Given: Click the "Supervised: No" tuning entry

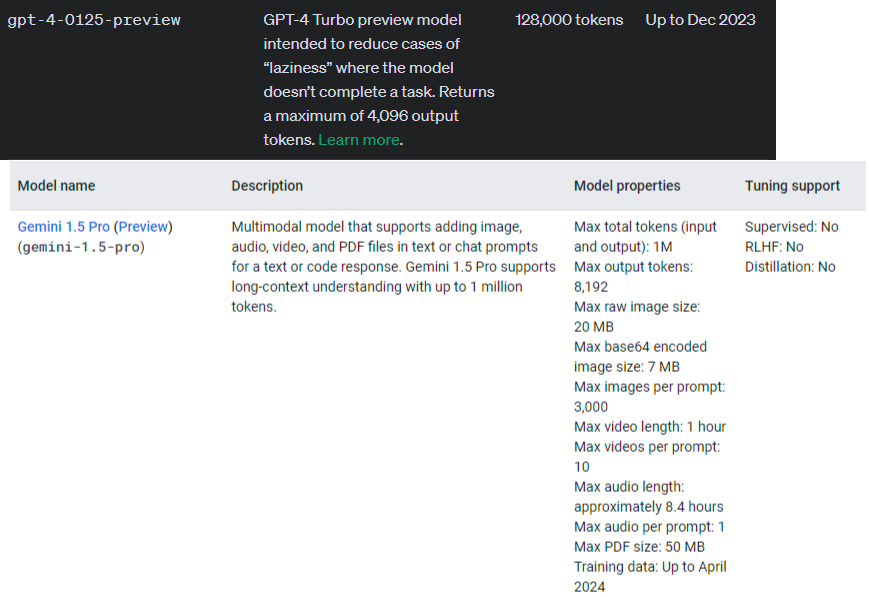Looking at the screenshot, I should [x=791, y=227].
